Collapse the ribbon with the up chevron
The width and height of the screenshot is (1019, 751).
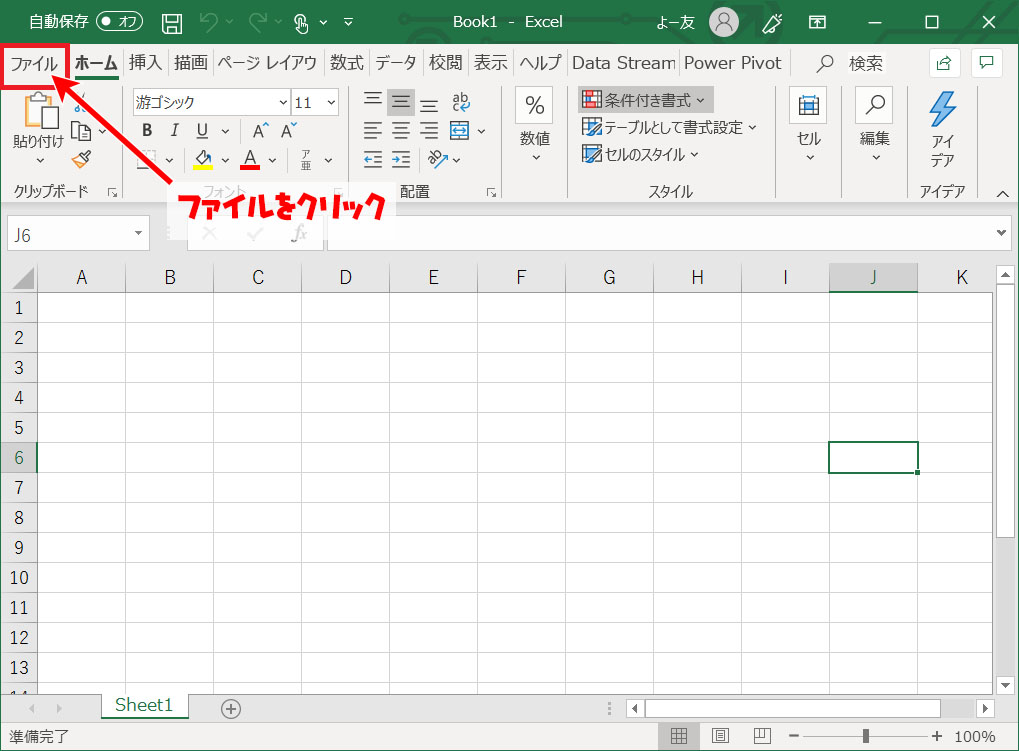[x=1003, y=194]
